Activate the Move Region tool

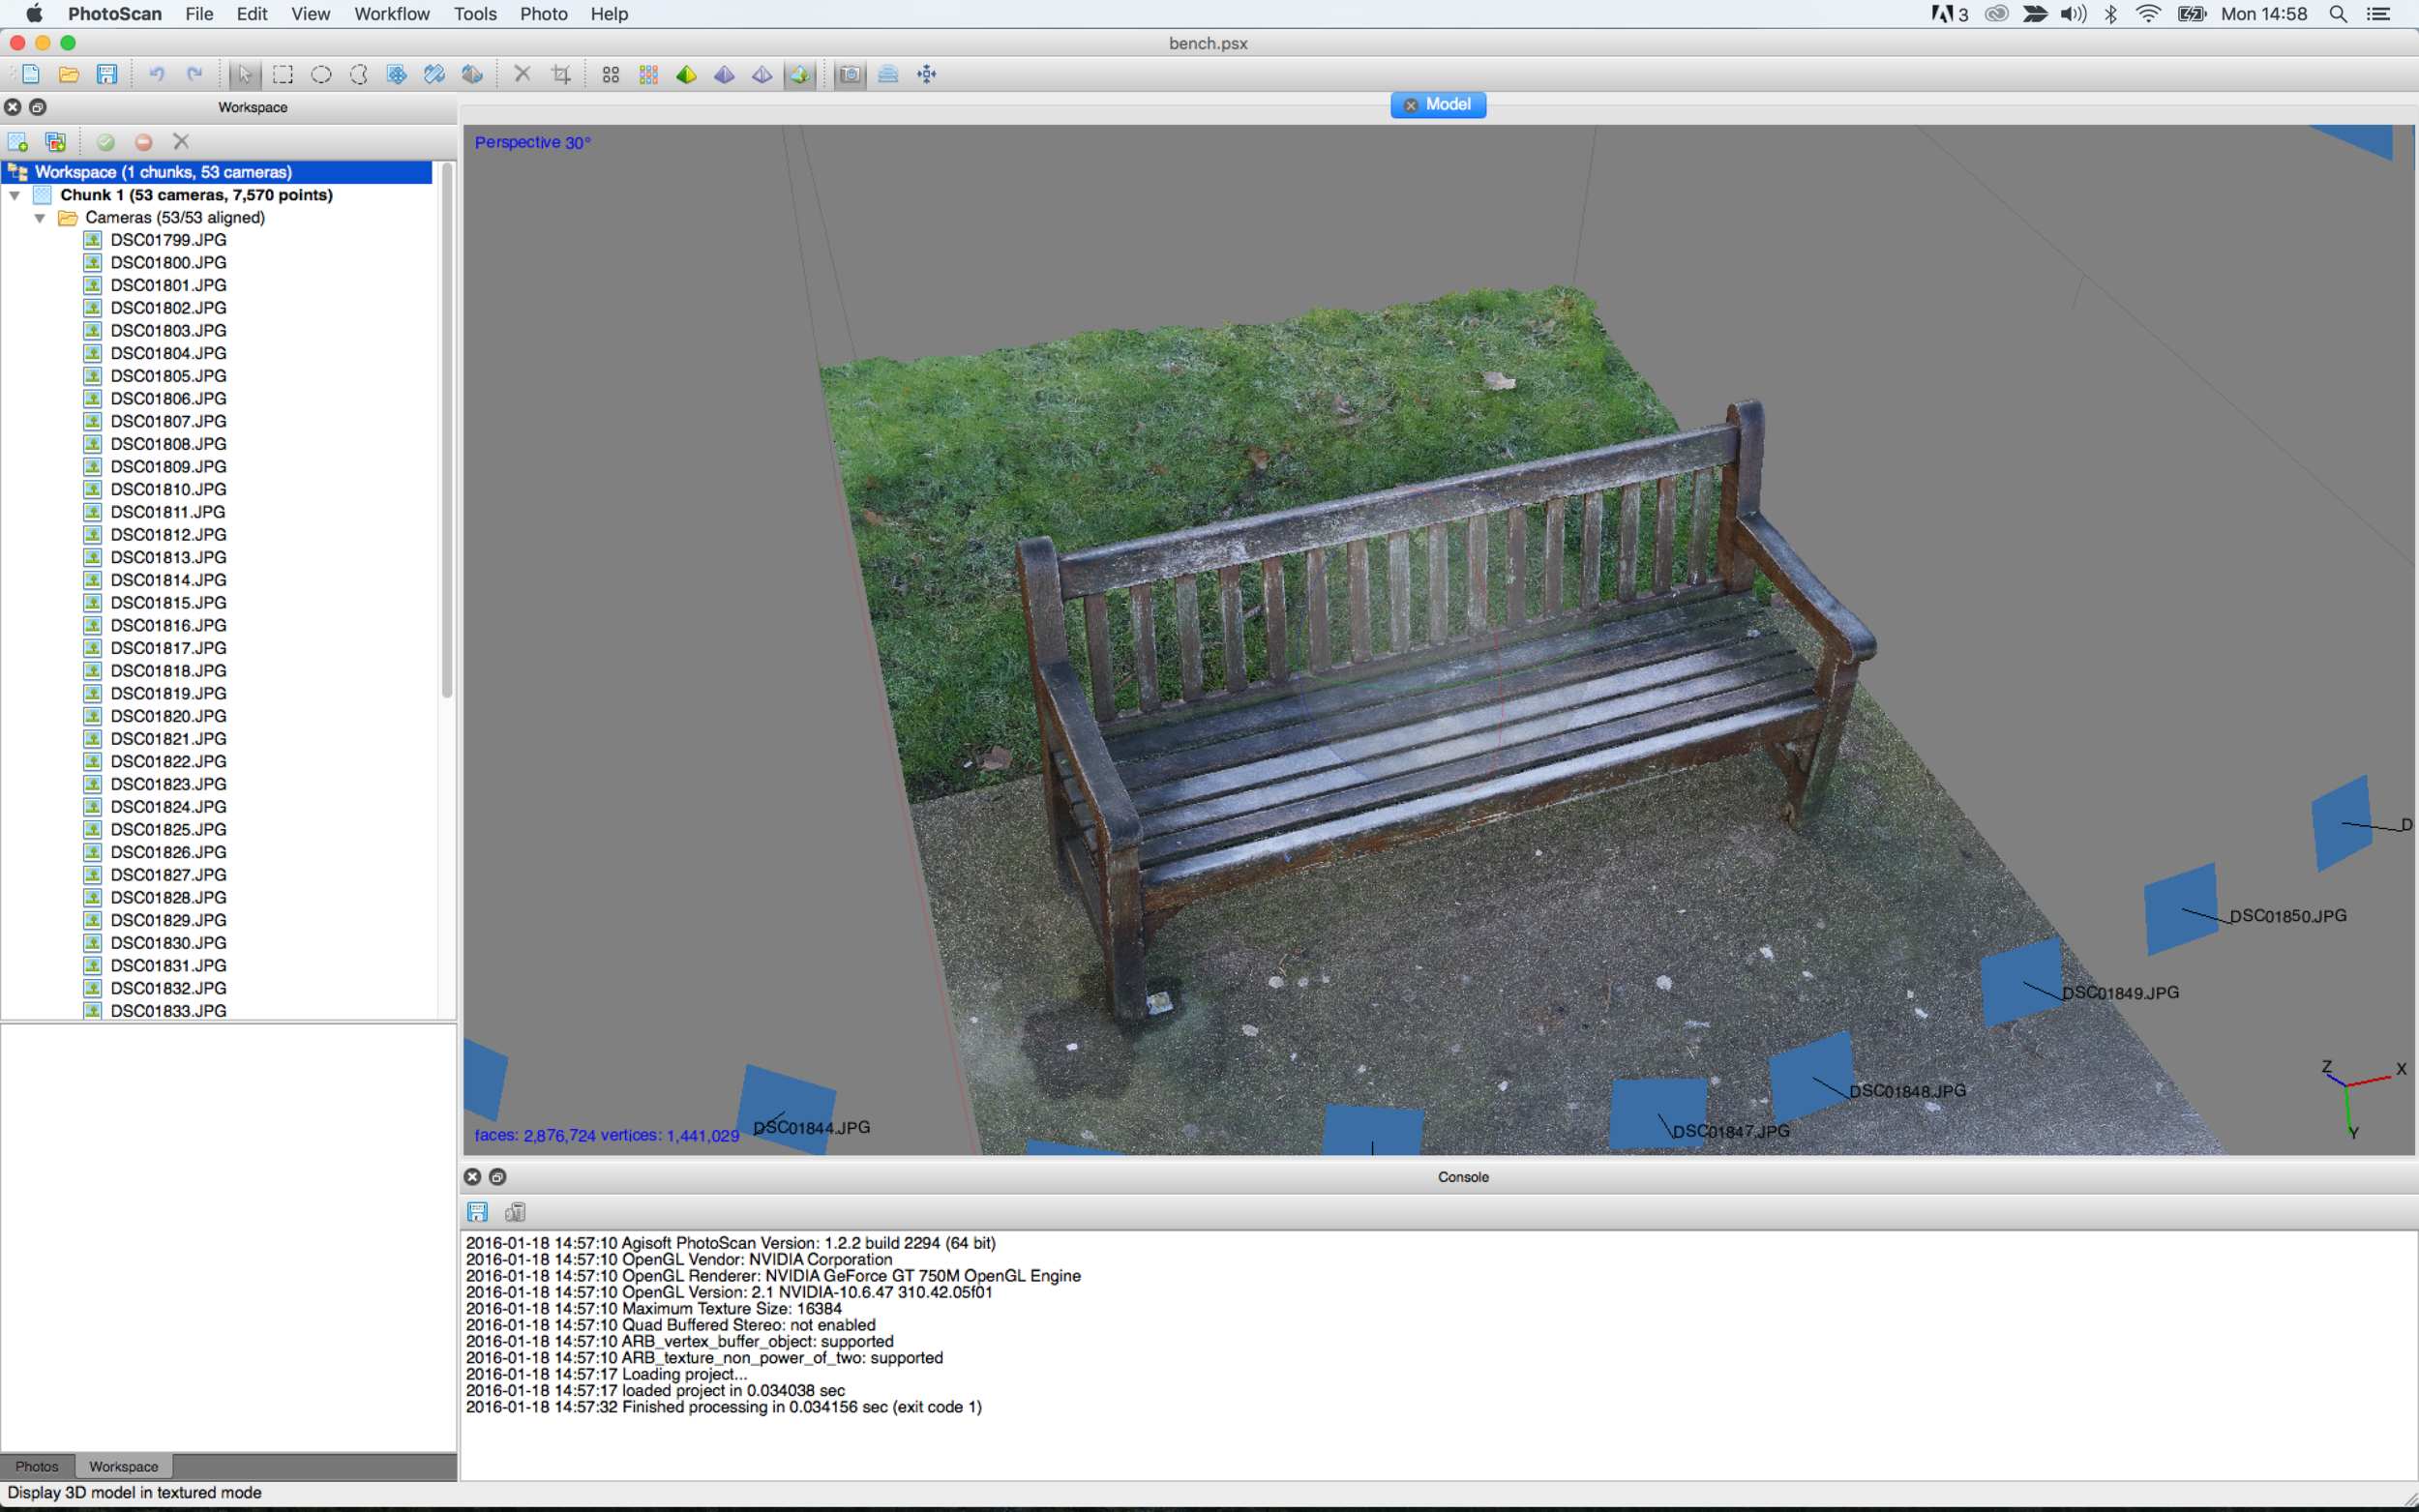pos(397,74)
